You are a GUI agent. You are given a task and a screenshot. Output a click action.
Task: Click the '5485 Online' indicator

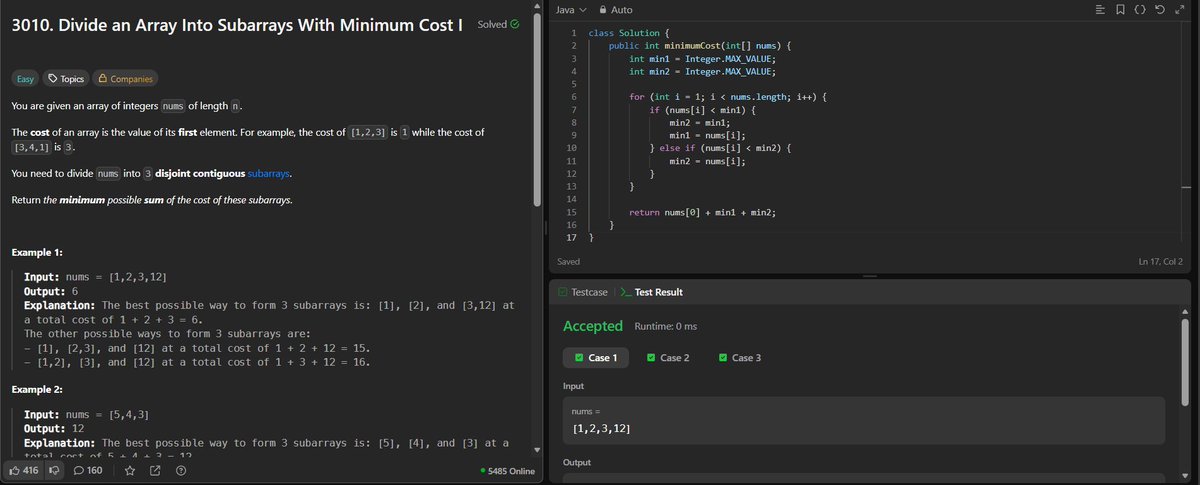[x=507, y=471]
